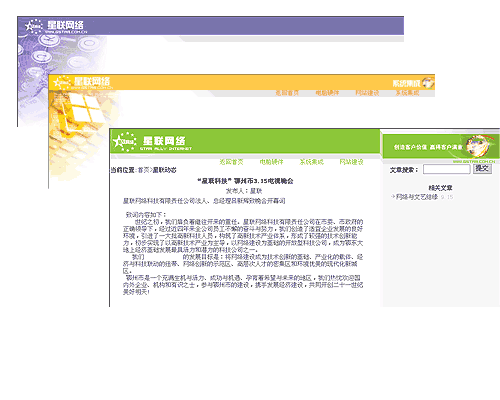The image size is (500, 400).
Task: Open 返回首页 in the orange page menu
Action: (287, 93)
